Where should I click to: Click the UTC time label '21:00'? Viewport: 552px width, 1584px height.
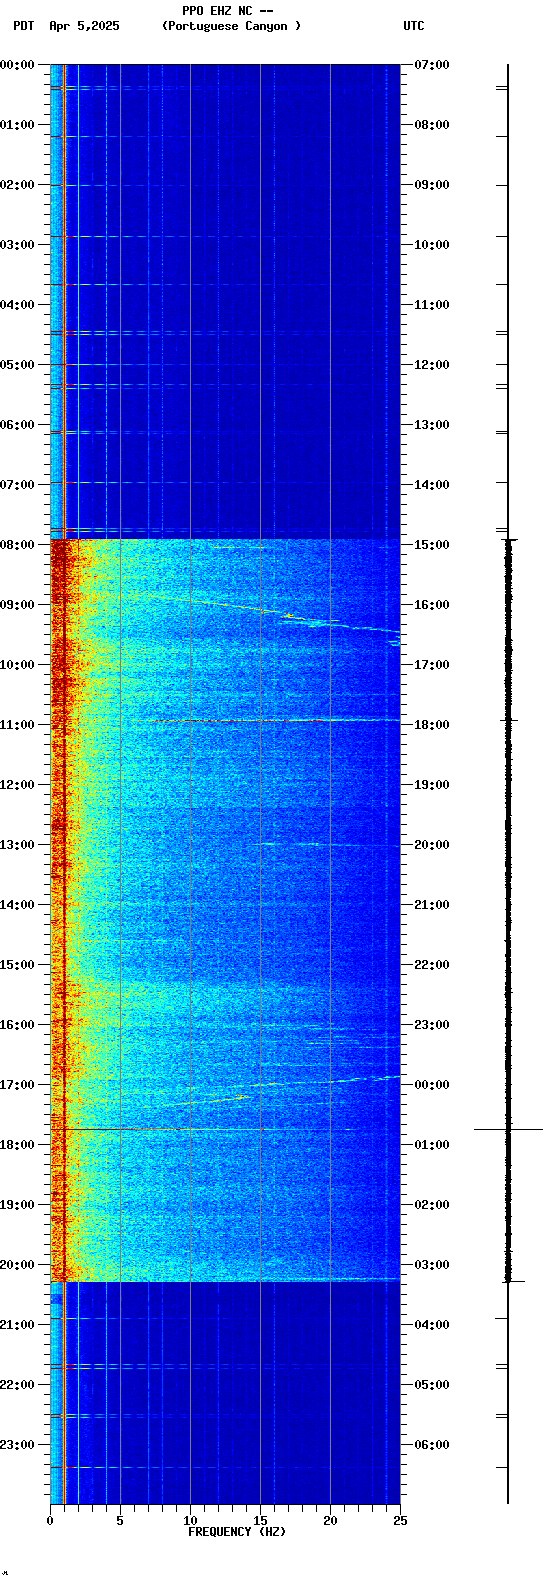tap(432, 905)
